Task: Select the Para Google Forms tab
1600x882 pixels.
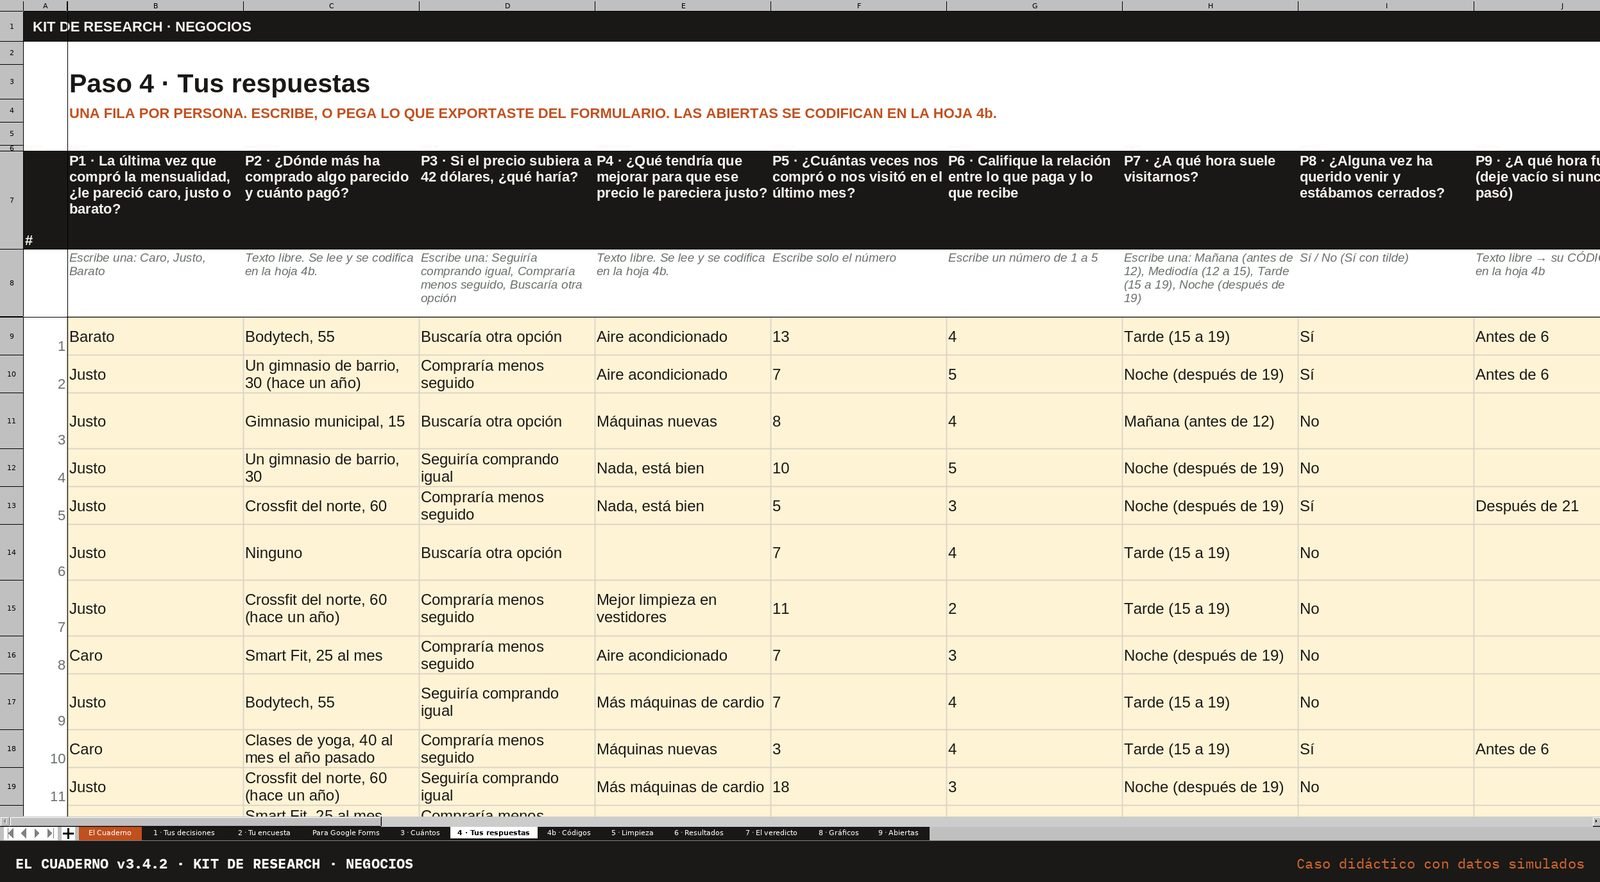Action: (346, 833)
